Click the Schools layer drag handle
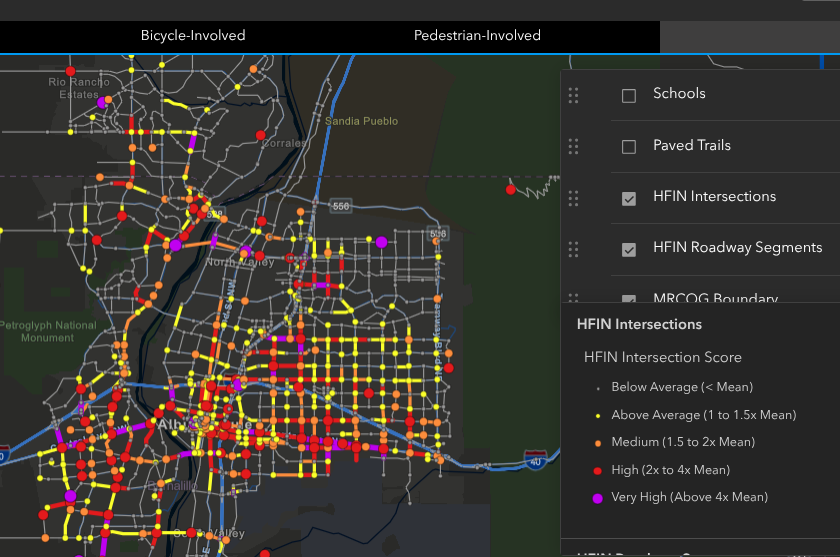Image resolution: width=840 pixels, height=557 pixels. click(x=573, y=96)
